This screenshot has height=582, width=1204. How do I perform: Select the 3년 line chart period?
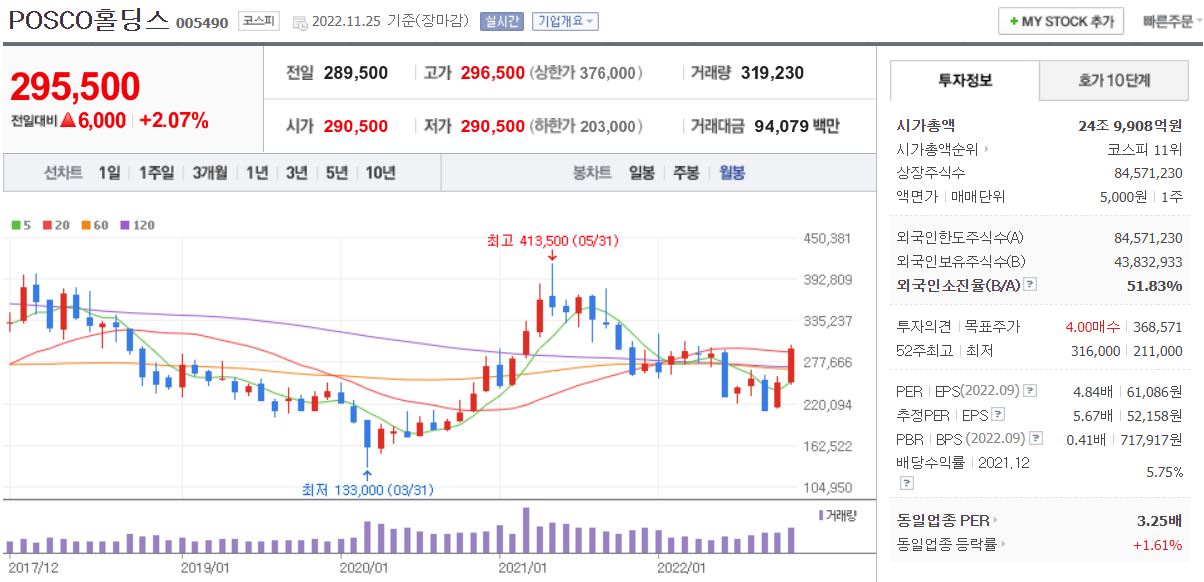[x=296, y=172]
